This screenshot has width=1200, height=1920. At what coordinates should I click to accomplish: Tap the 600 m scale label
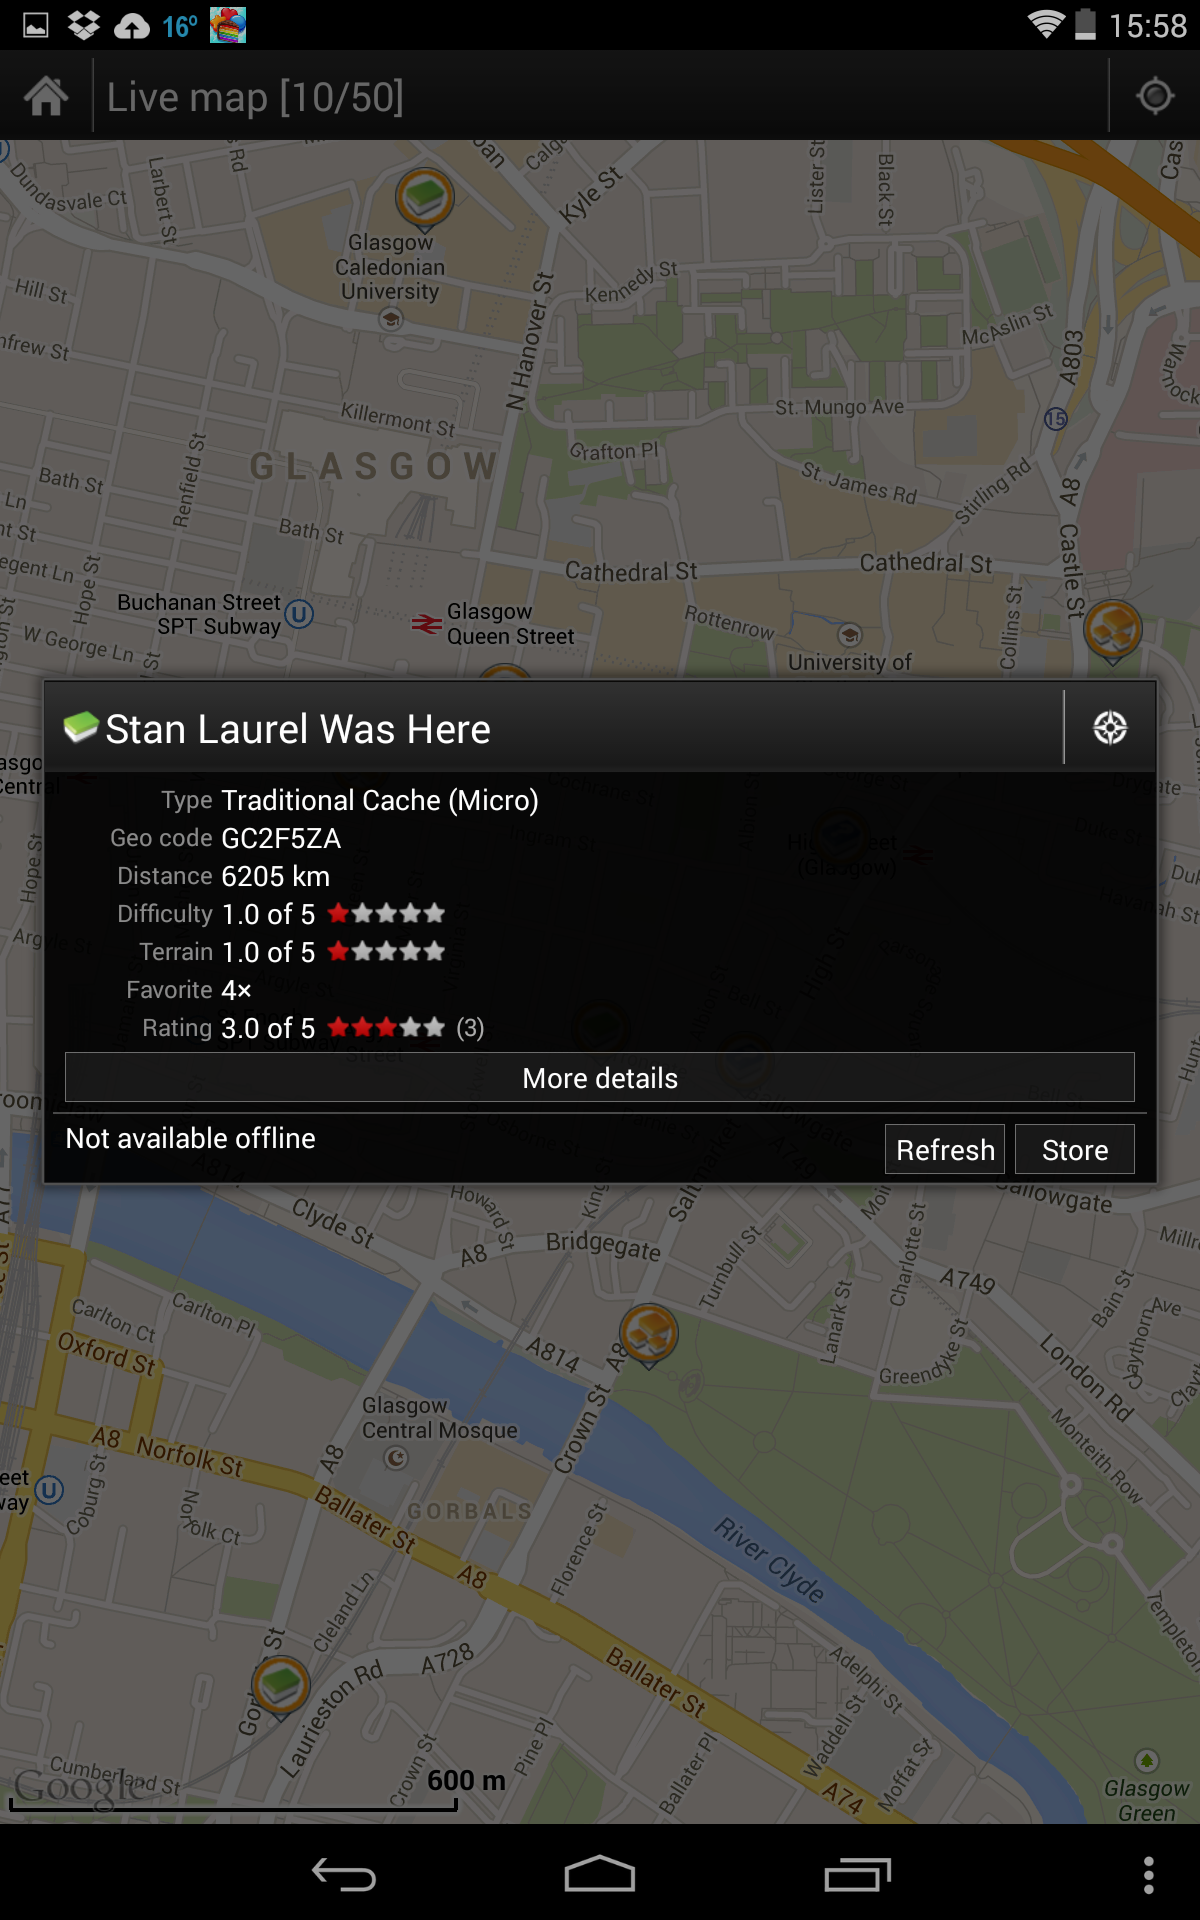[x=466, y=1780]
